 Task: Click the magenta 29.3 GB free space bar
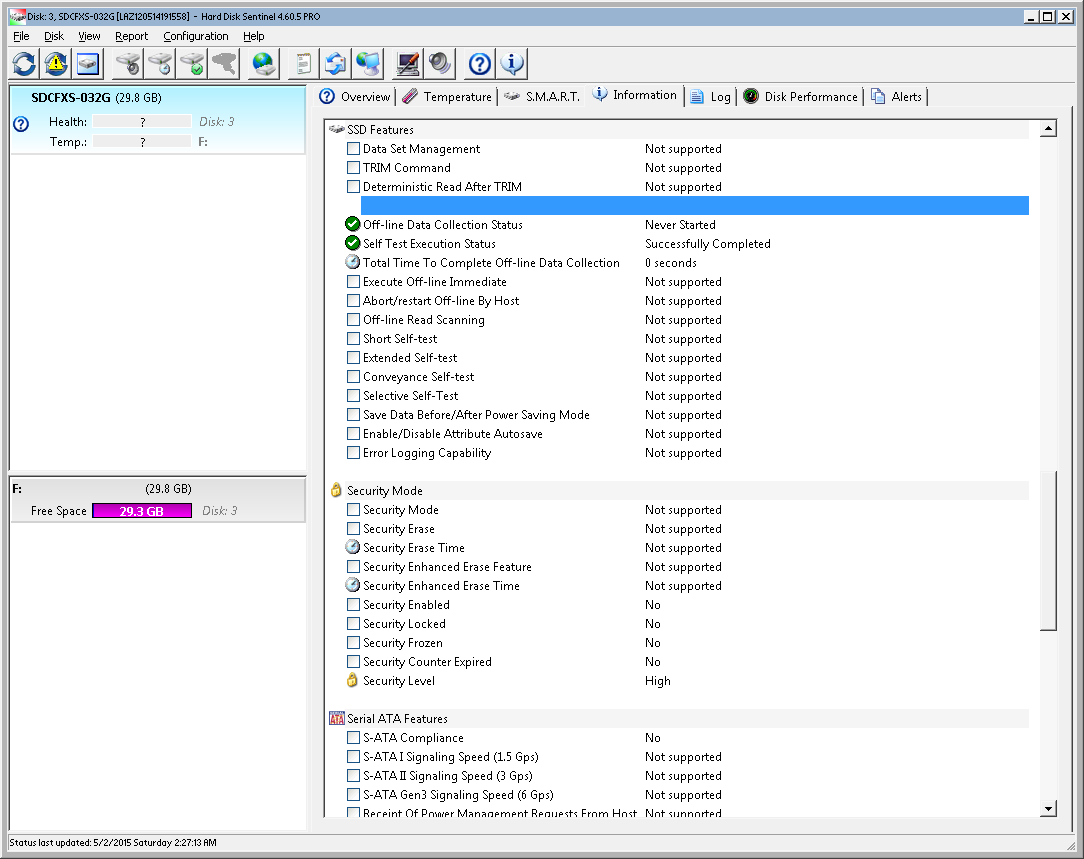(x=142, y=511)
